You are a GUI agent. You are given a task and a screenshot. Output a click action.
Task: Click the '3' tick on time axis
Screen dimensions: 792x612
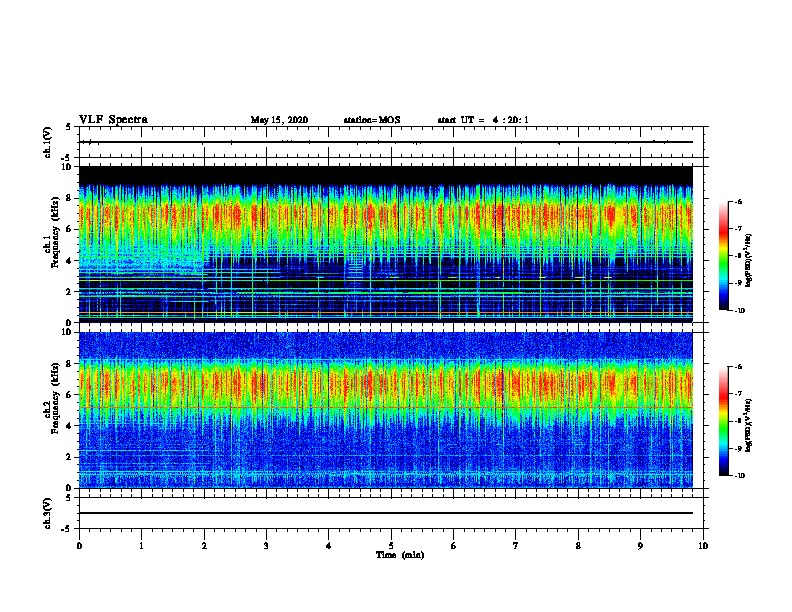[x=266, y=546]
